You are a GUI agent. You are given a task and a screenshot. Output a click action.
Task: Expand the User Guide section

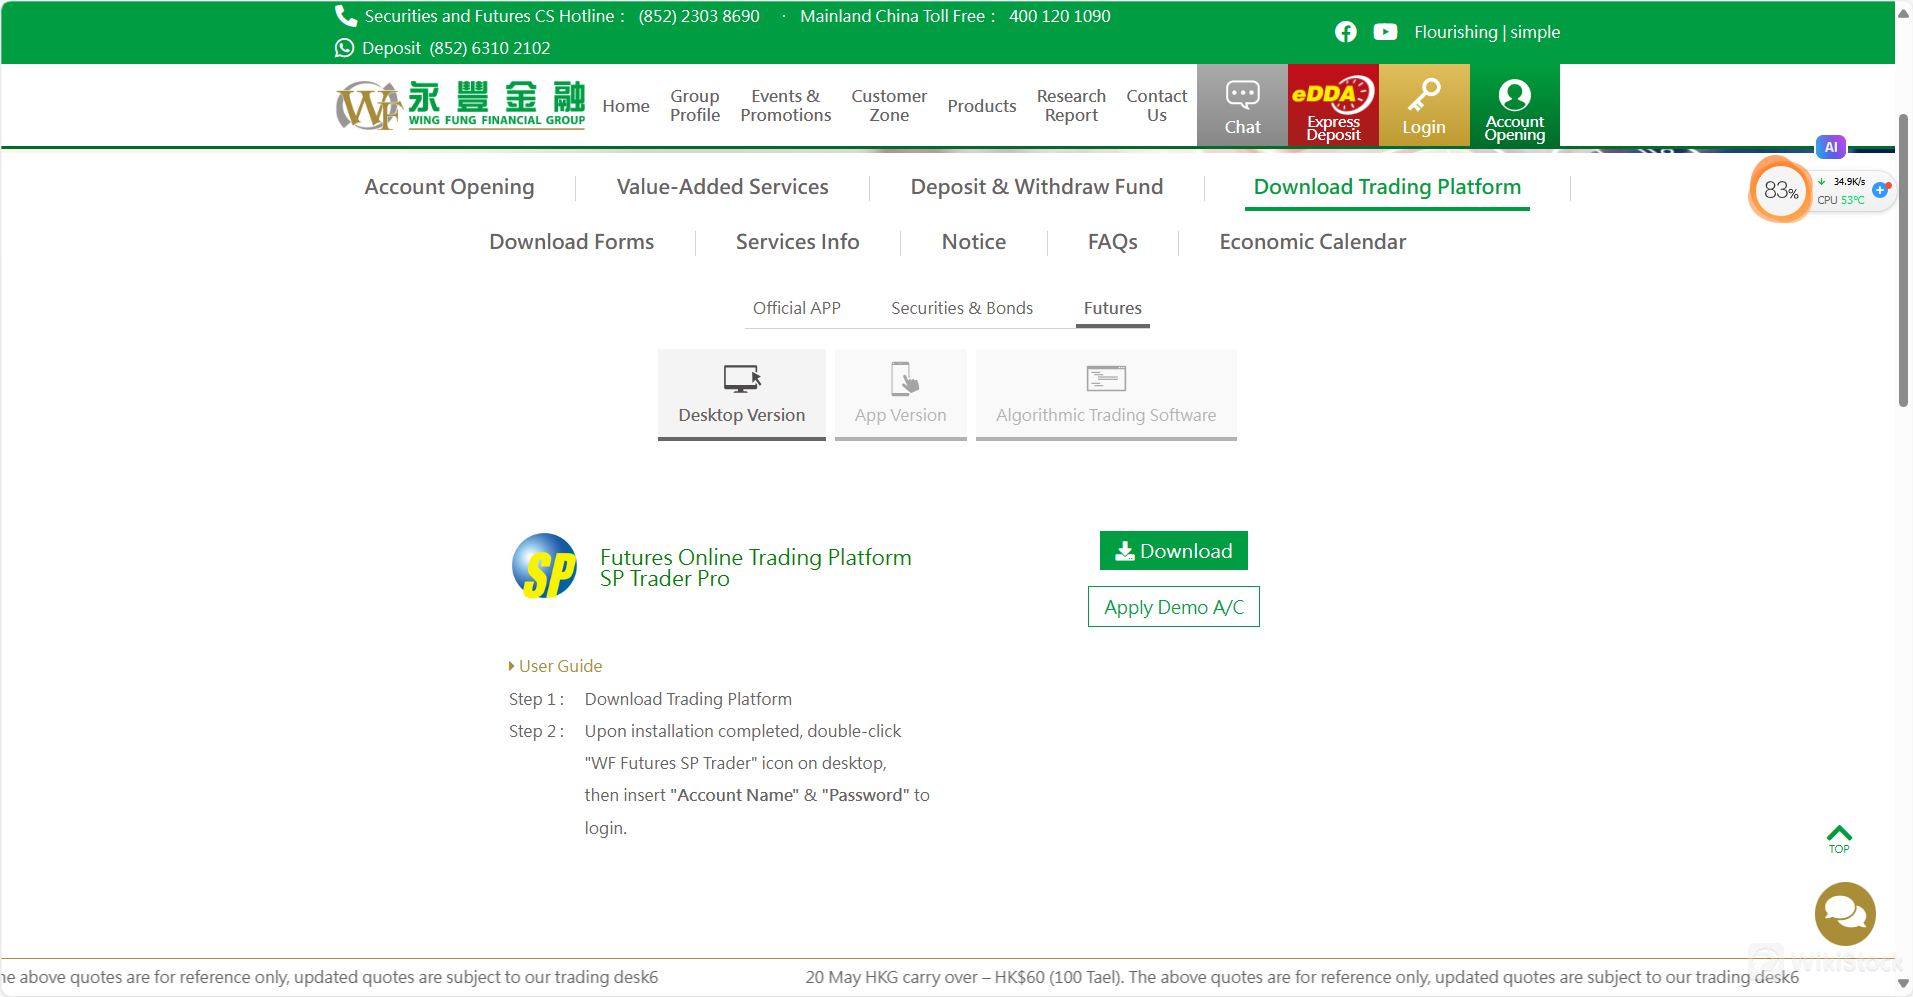pyautogui.click(x=556, y=666)
